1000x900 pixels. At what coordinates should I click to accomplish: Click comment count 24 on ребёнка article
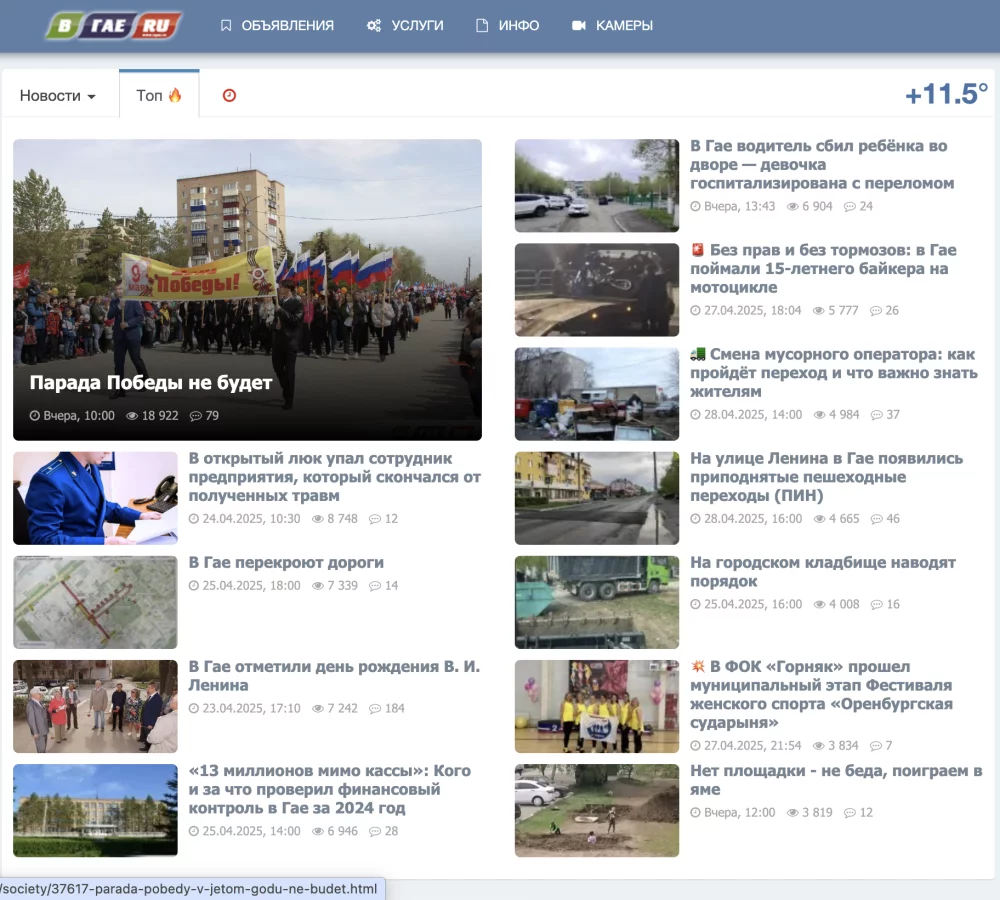(865, 206)
